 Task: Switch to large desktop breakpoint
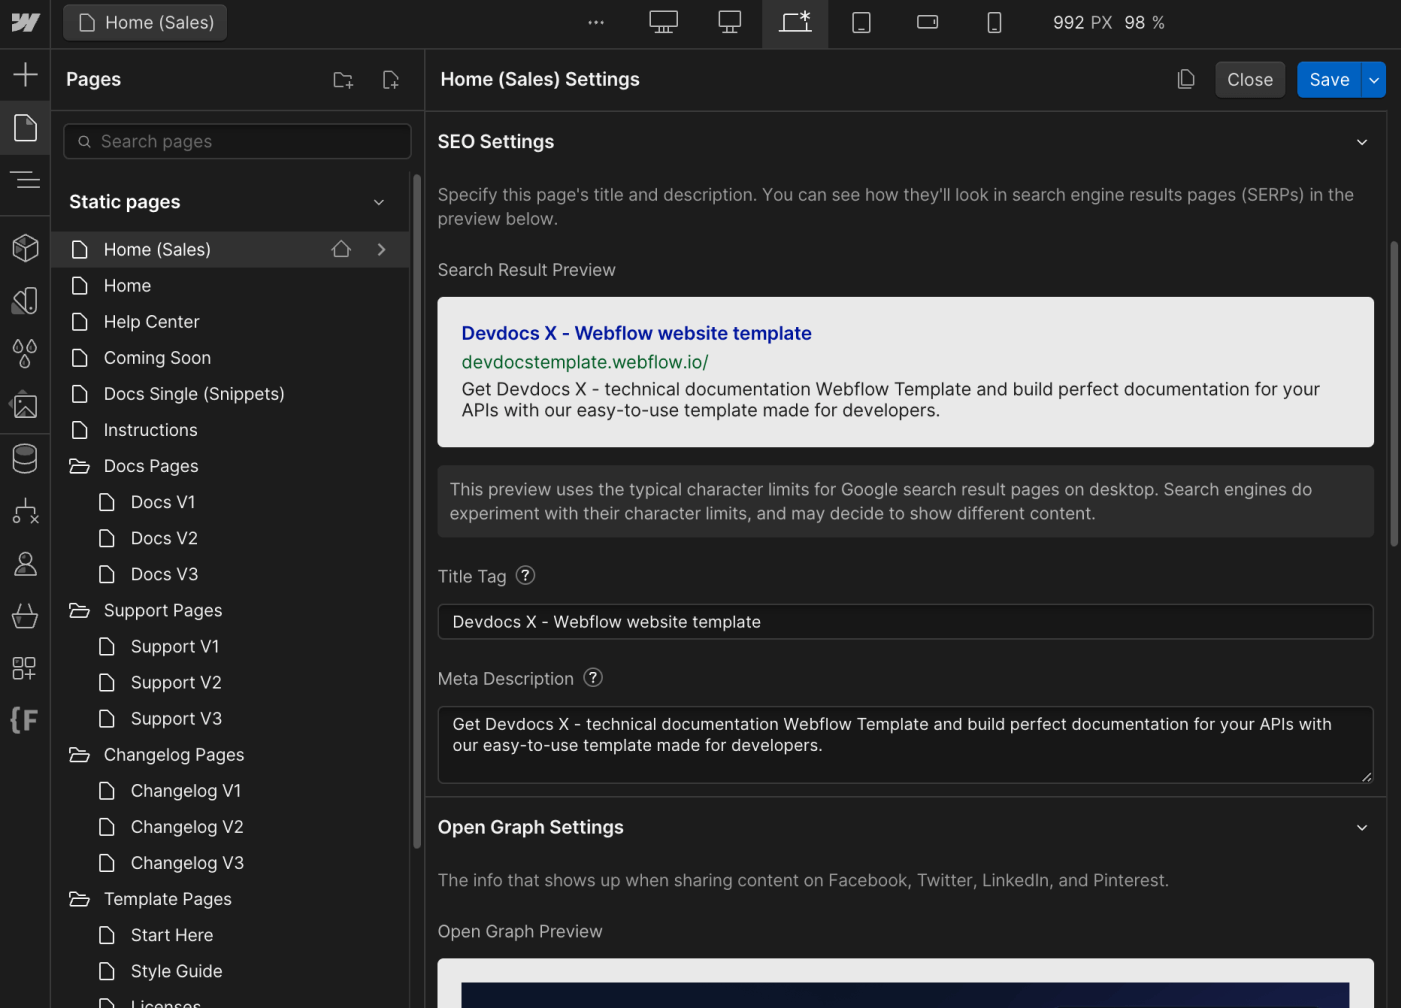point(663,22)
